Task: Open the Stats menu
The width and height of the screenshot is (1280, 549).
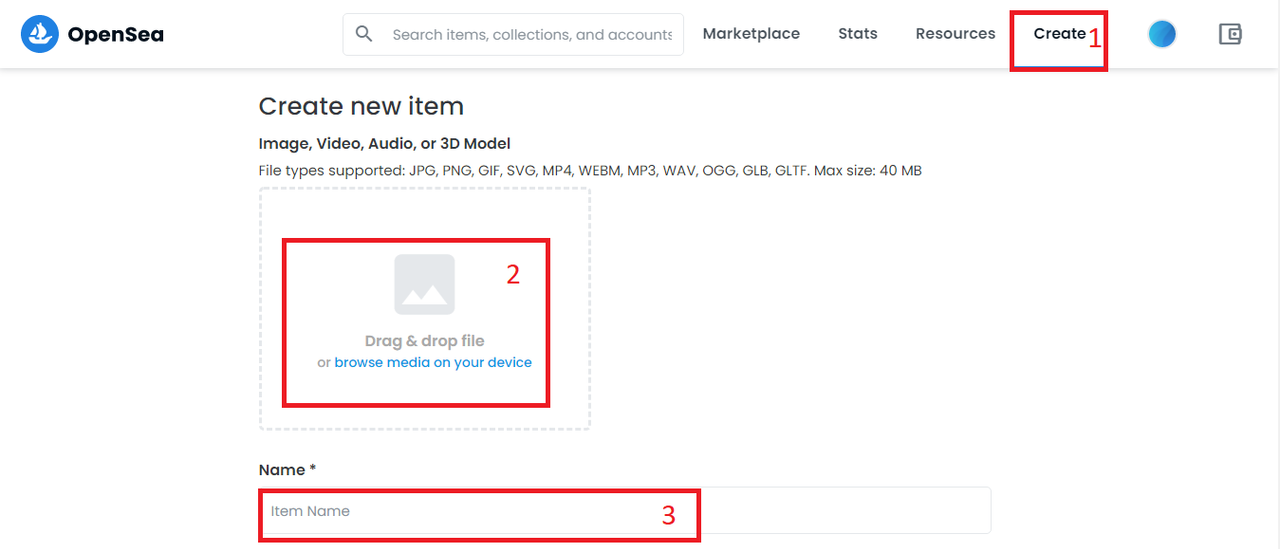Action: tap(858, 34)
